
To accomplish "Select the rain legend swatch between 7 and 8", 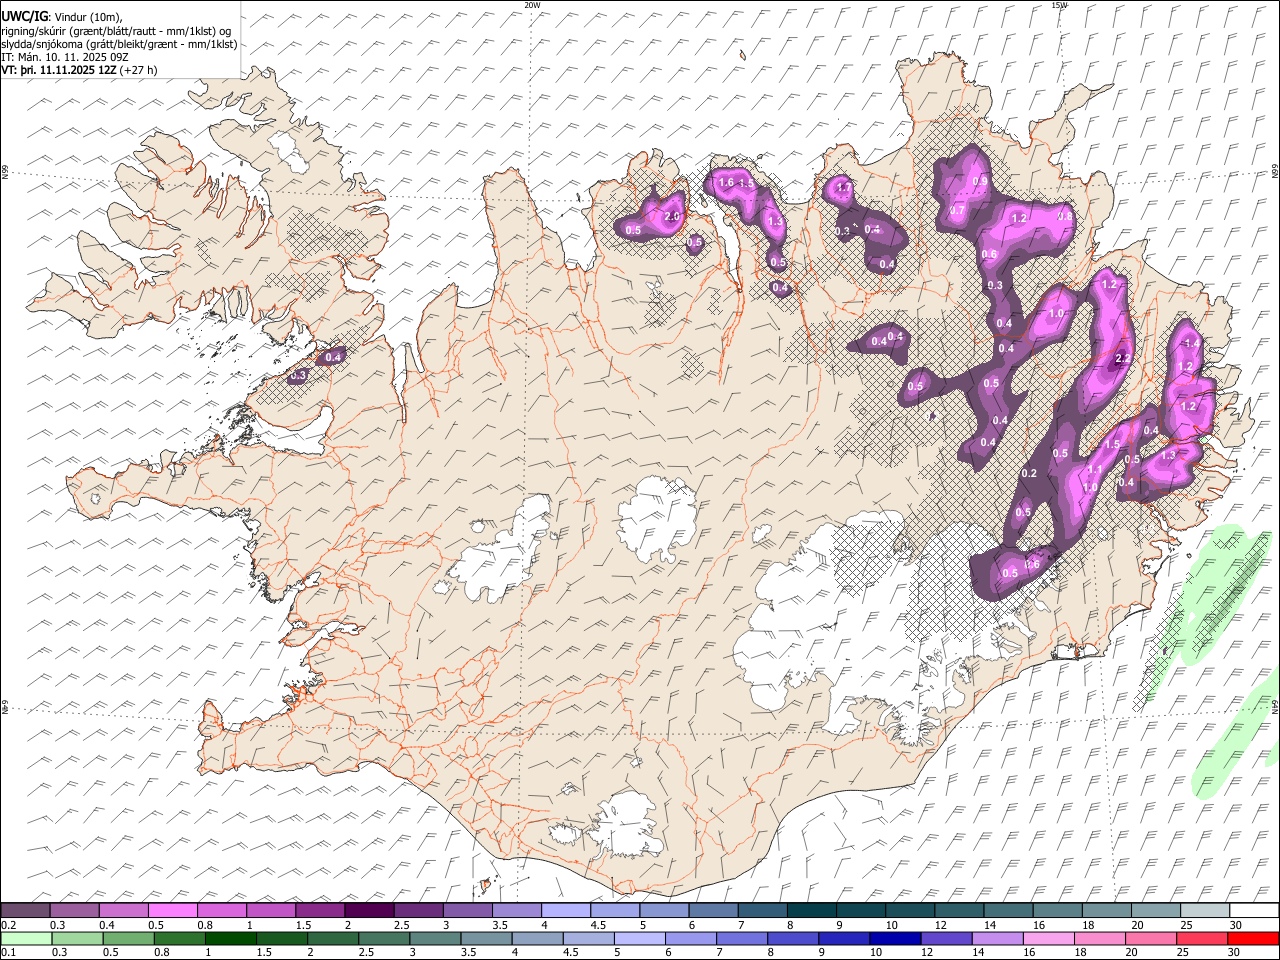I will point(742,938).
